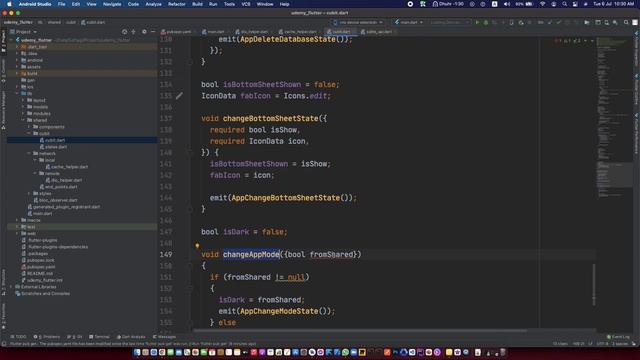Open the Dart Analysis tool window

[x=131, y=337]
